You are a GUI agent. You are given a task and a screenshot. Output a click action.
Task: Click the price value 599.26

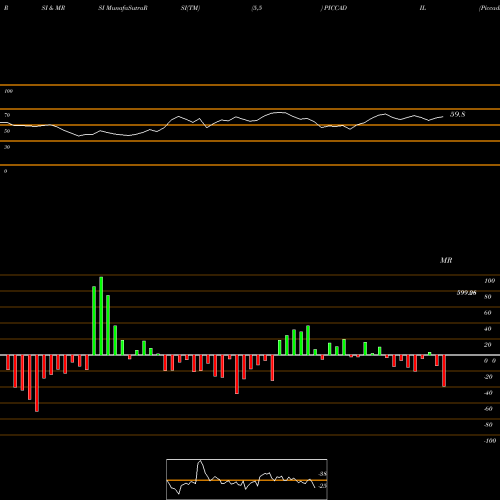coord(466,293)
